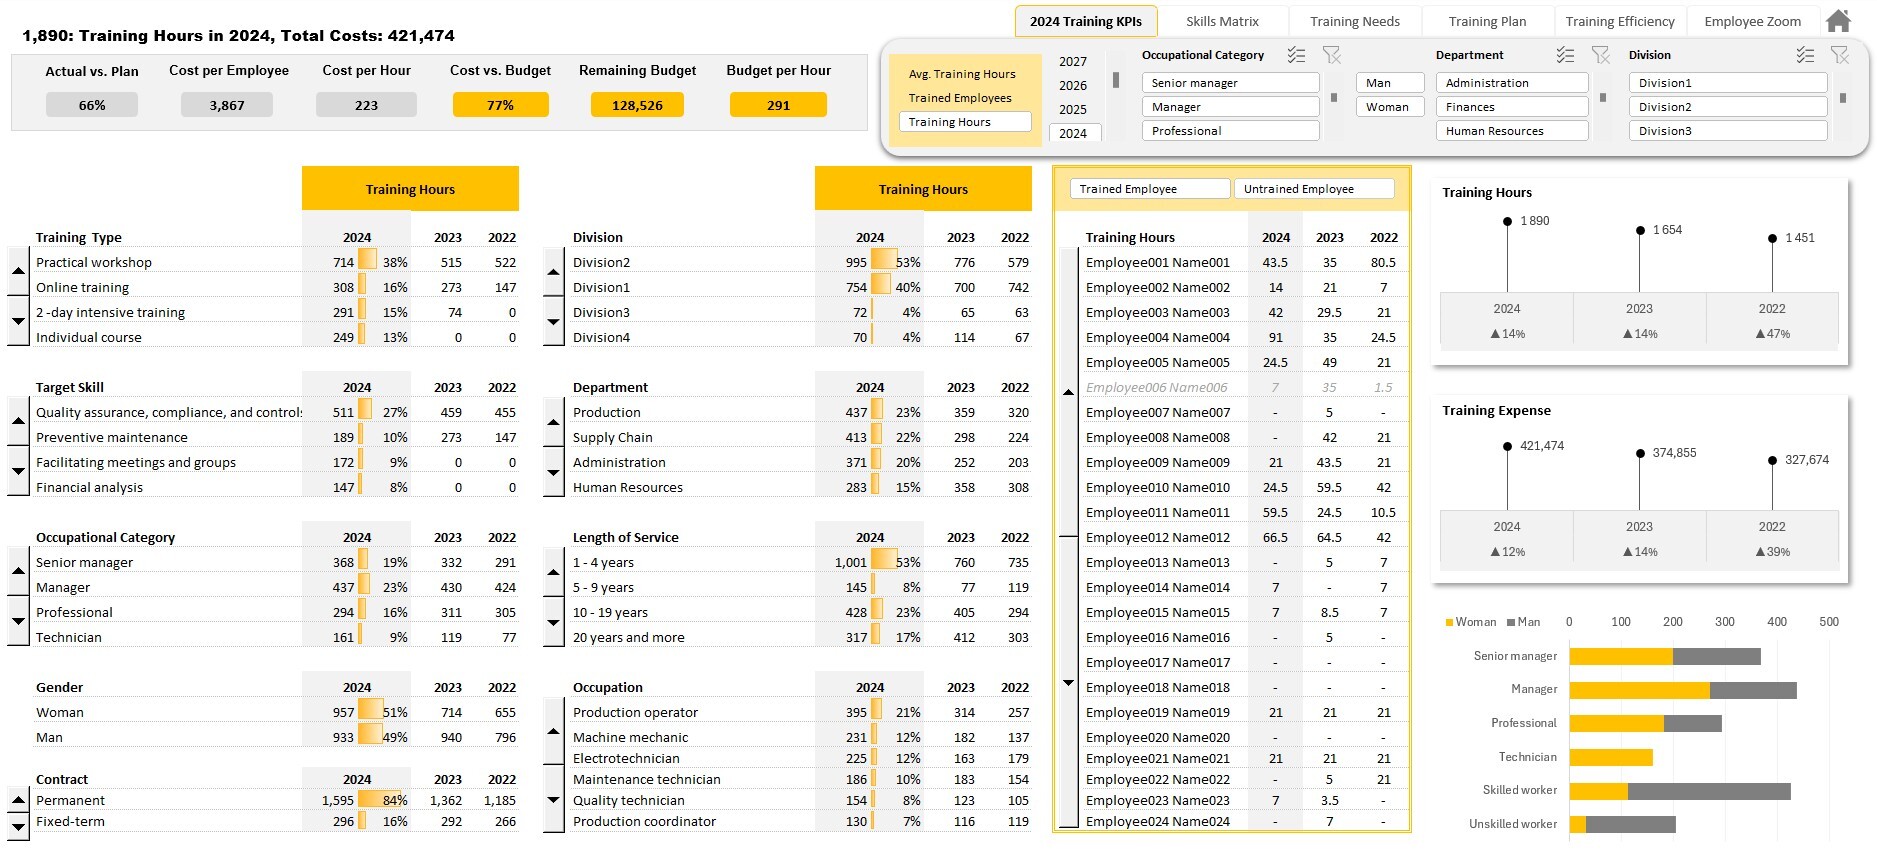Clear the Occupational Category filter
This screenshot has width=1877, height=852.
point(1331,55)
